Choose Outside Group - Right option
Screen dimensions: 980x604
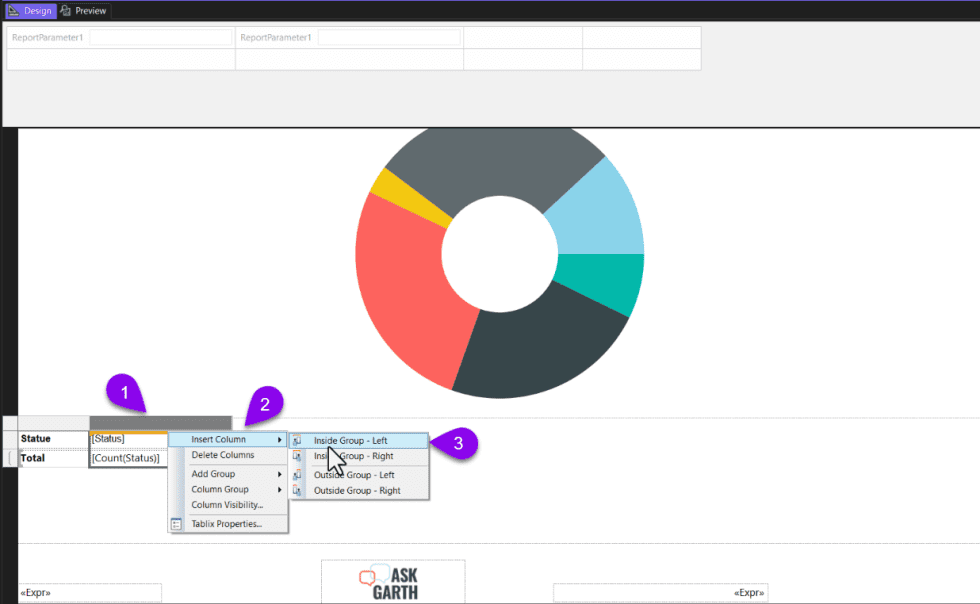(359, 491)
